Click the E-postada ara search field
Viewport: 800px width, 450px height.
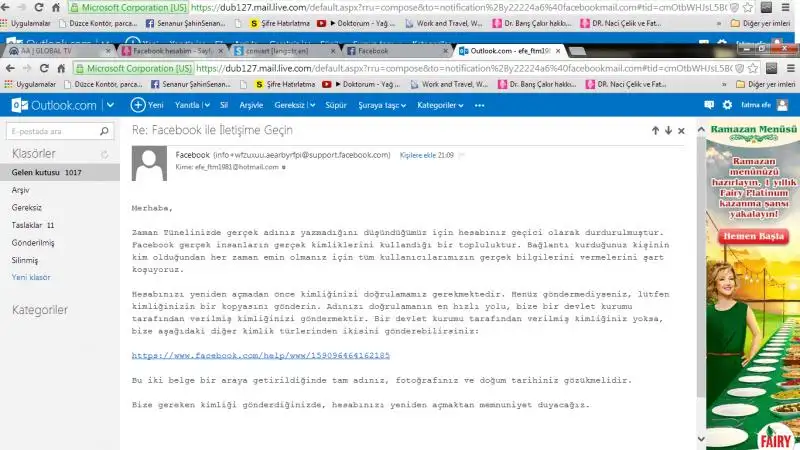click(55, 131)
